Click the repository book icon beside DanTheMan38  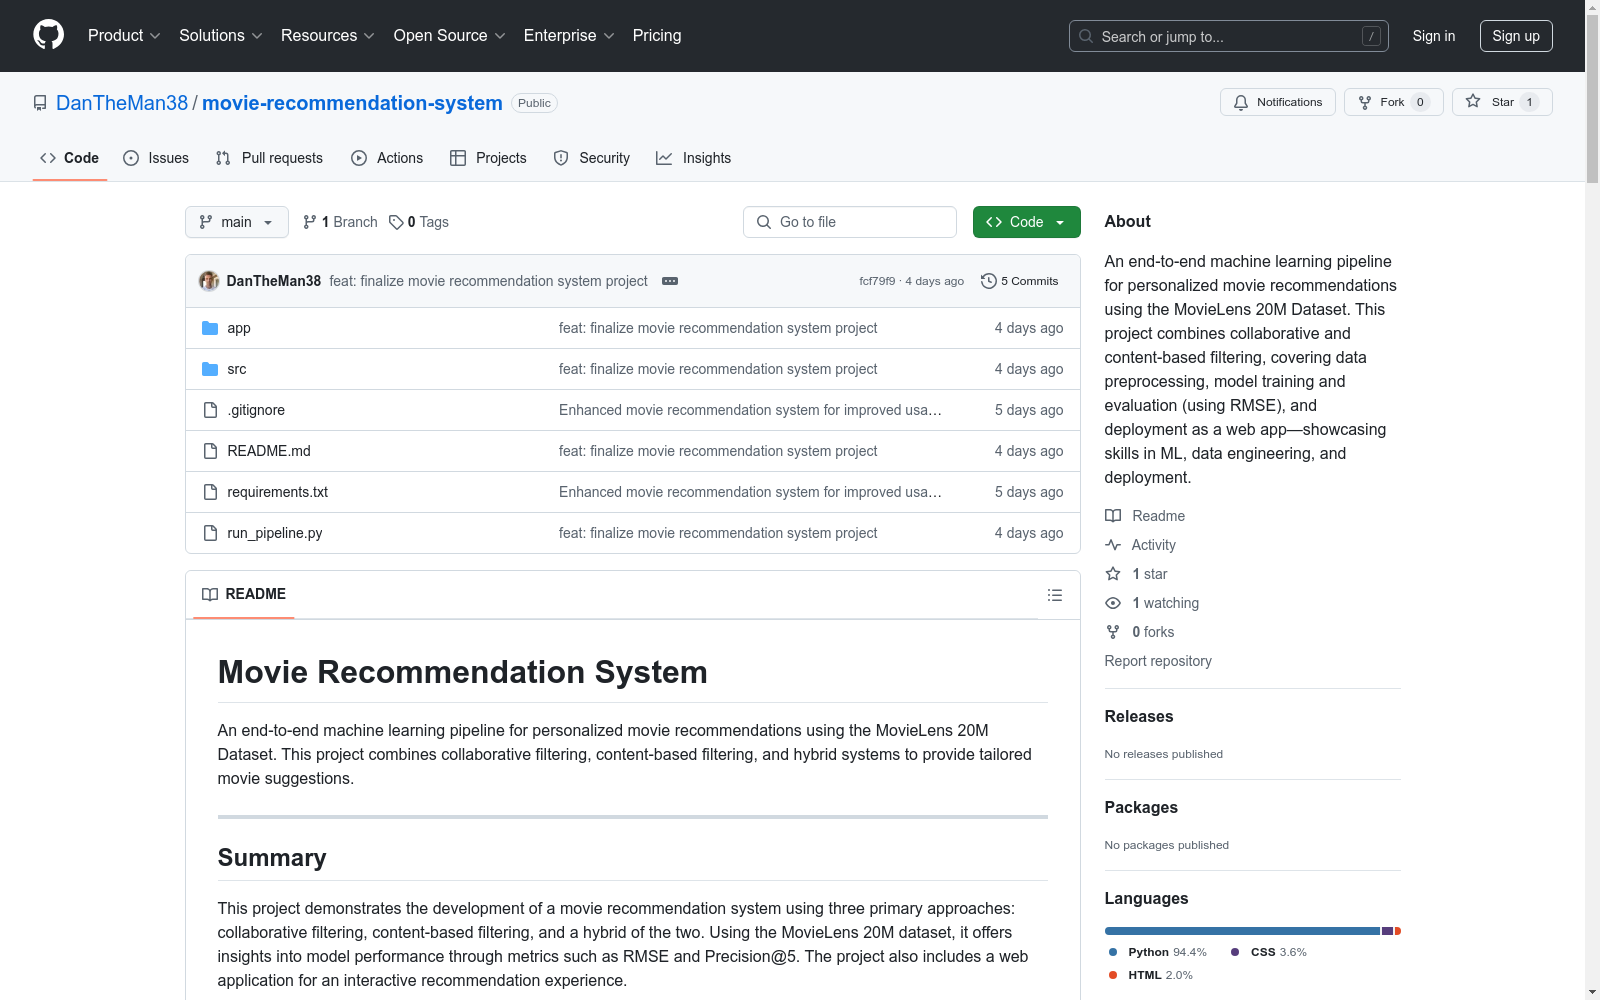pyautogui.click(x=40, y=103)
